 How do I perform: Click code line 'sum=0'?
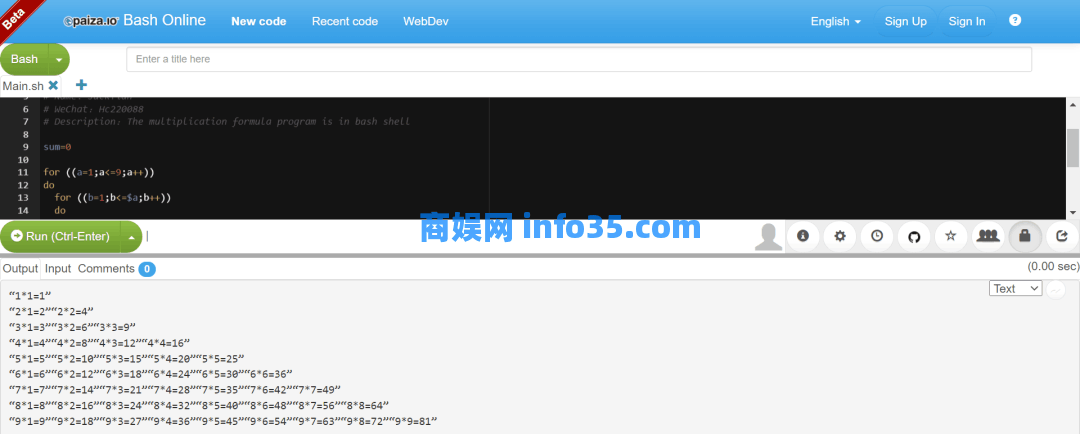click(x=57, y=147)
